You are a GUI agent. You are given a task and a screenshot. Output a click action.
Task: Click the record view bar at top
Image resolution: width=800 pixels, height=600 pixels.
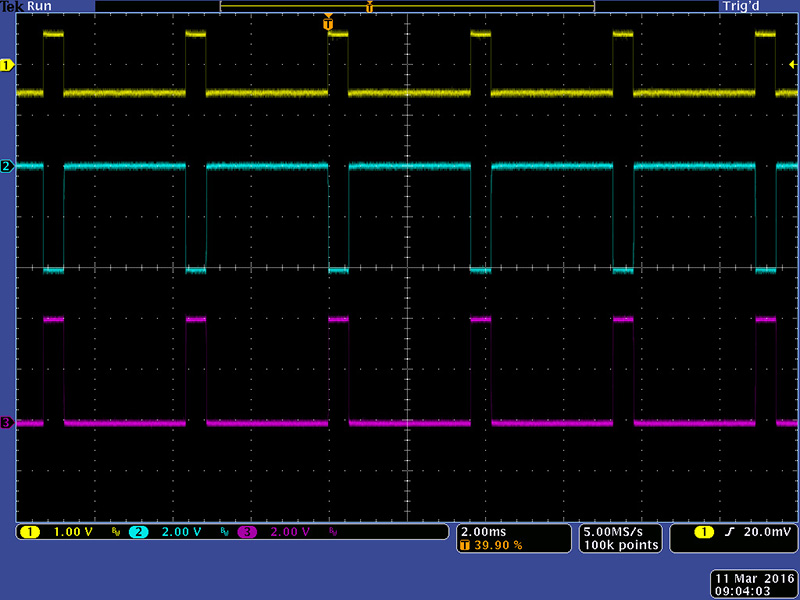[407, 6]
